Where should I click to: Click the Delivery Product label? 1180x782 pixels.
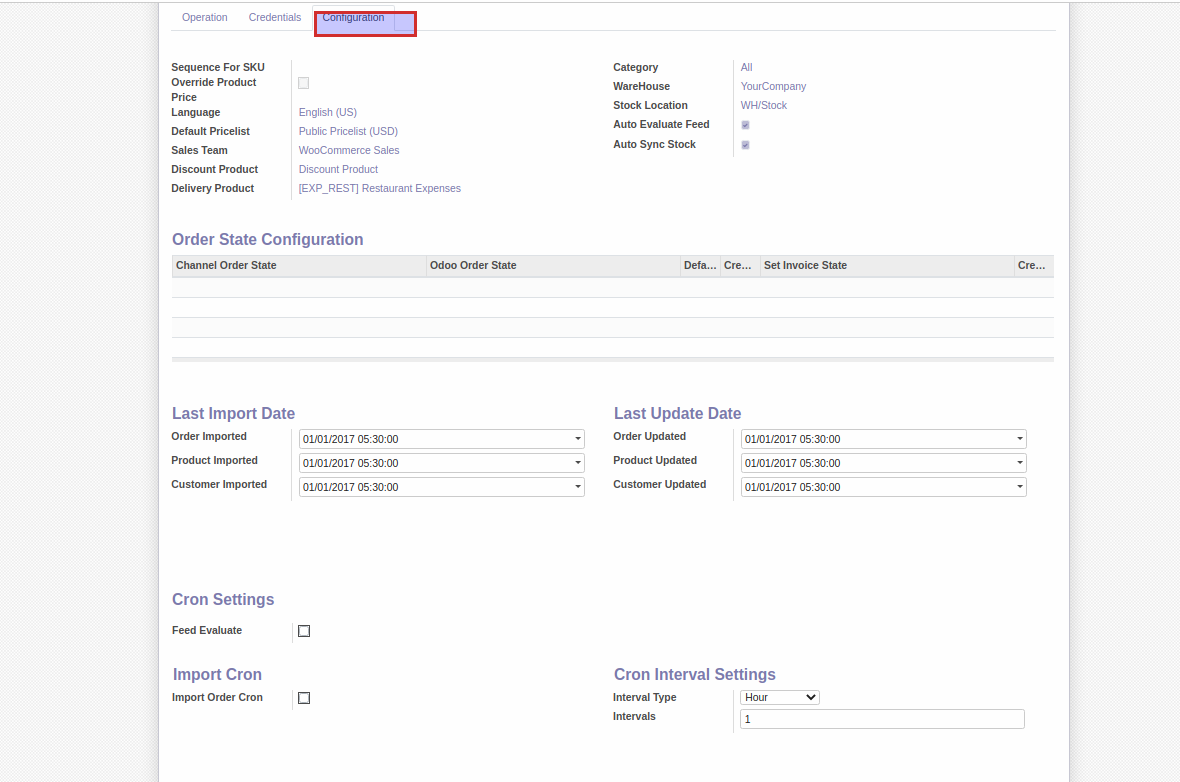point(212,188)
